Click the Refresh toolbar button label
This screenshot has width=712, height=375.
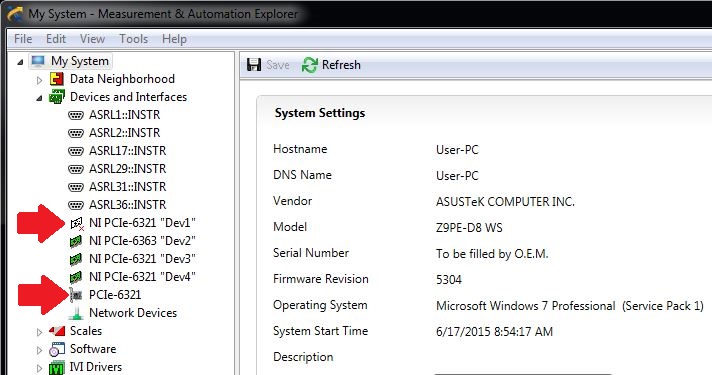(341, 65)
